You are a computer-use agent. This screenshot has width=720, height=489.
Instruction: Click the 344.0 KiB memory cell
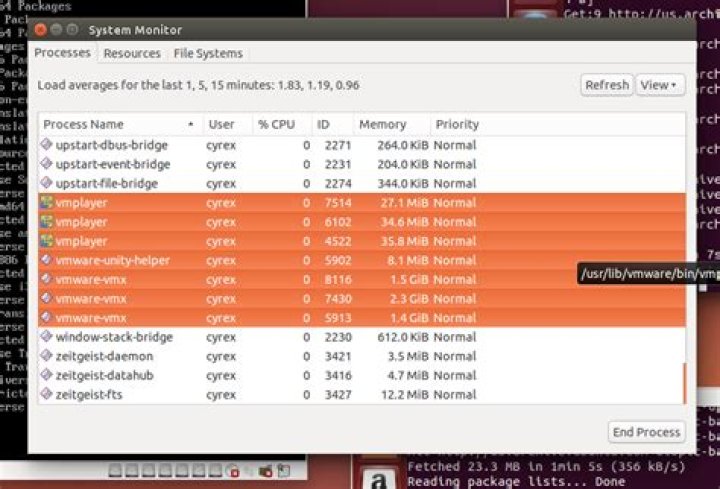pyautogui.click(x=403, y=183)
